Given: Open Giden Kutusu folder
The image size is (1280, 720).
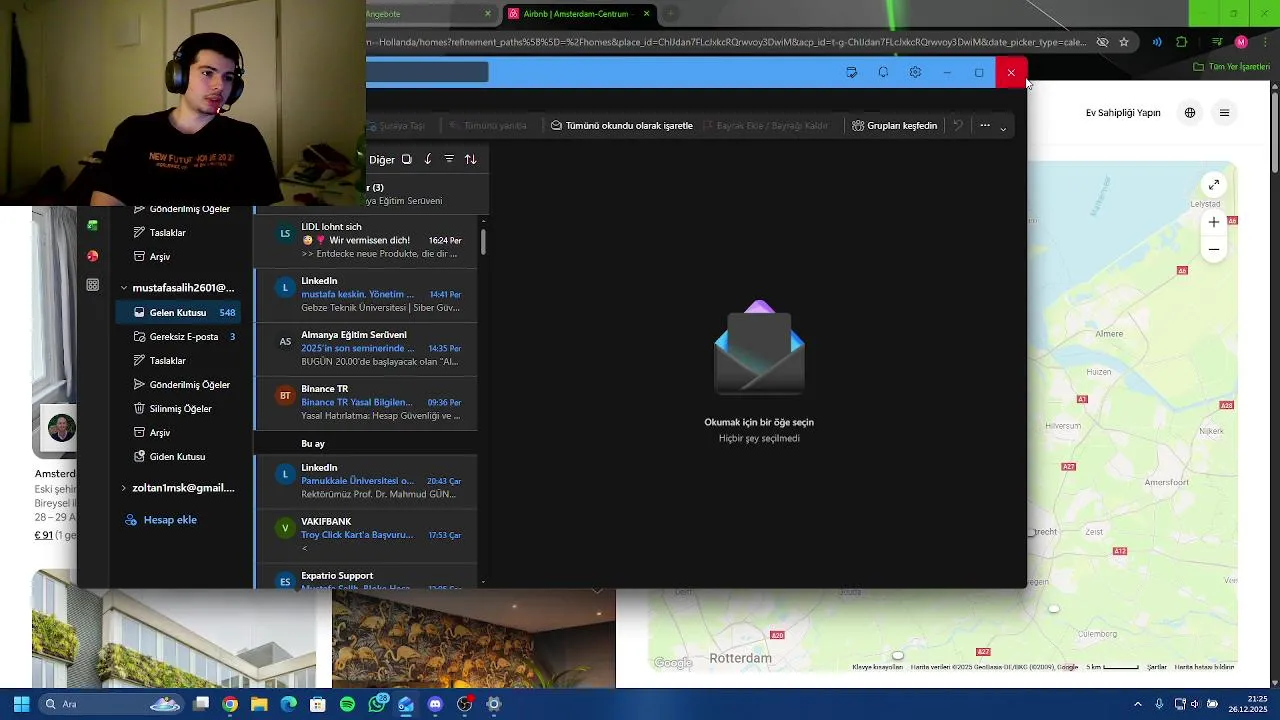Looking at the screenshot, I should [x=178, y=456].
